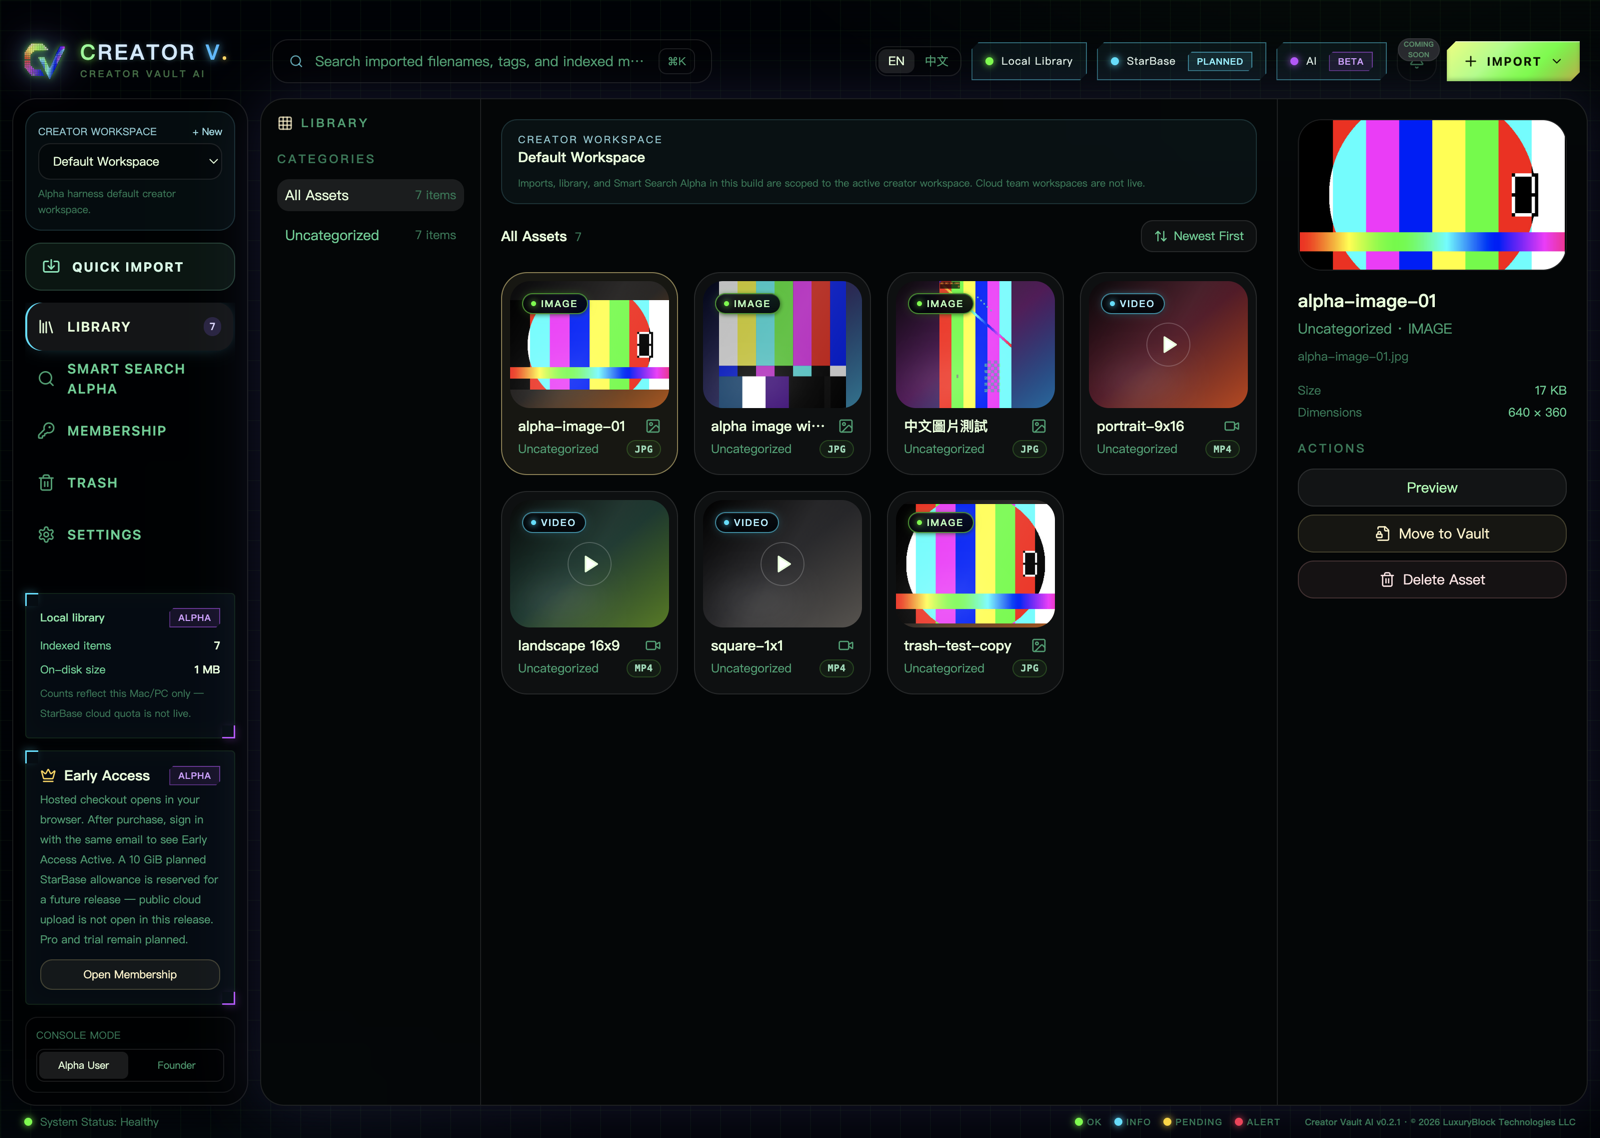Toggle the AI Beta source
Viewport: 1600px width, 1138px height.
(x=1331, y=61)
